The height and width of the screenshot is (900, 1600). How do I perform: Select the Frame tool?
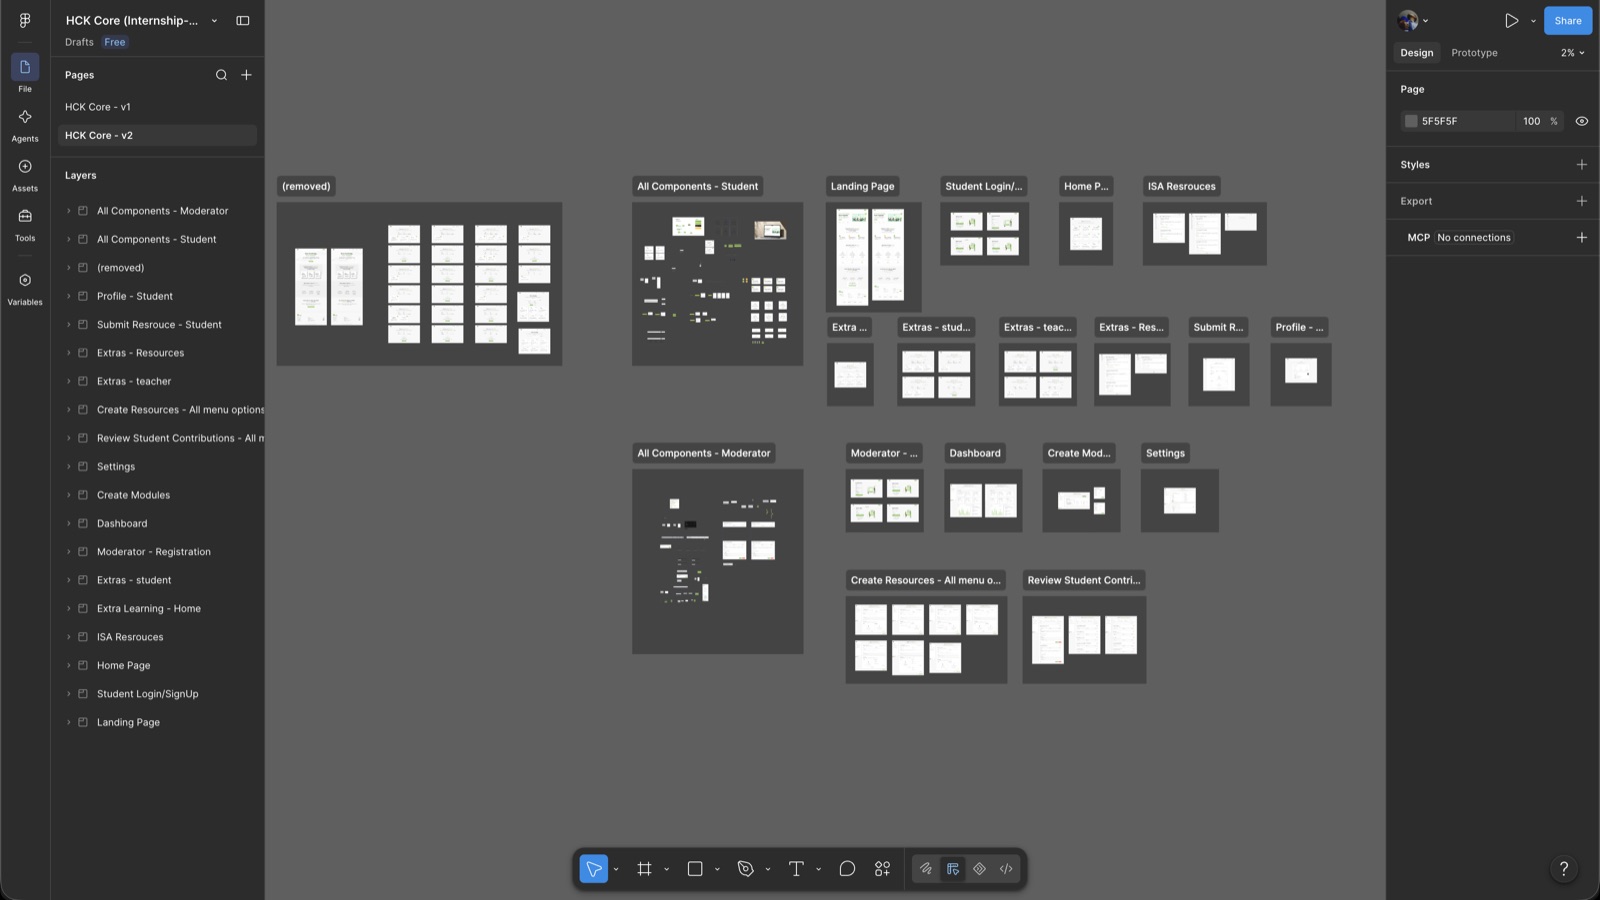point(645,869)
